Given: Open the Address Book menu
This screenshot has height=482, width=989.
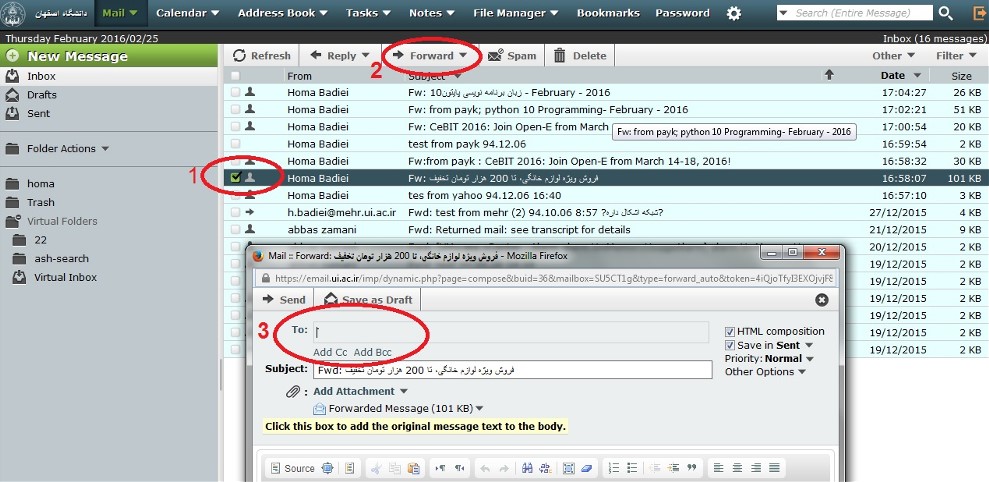Looking at the screenshot, I should 283,13.
